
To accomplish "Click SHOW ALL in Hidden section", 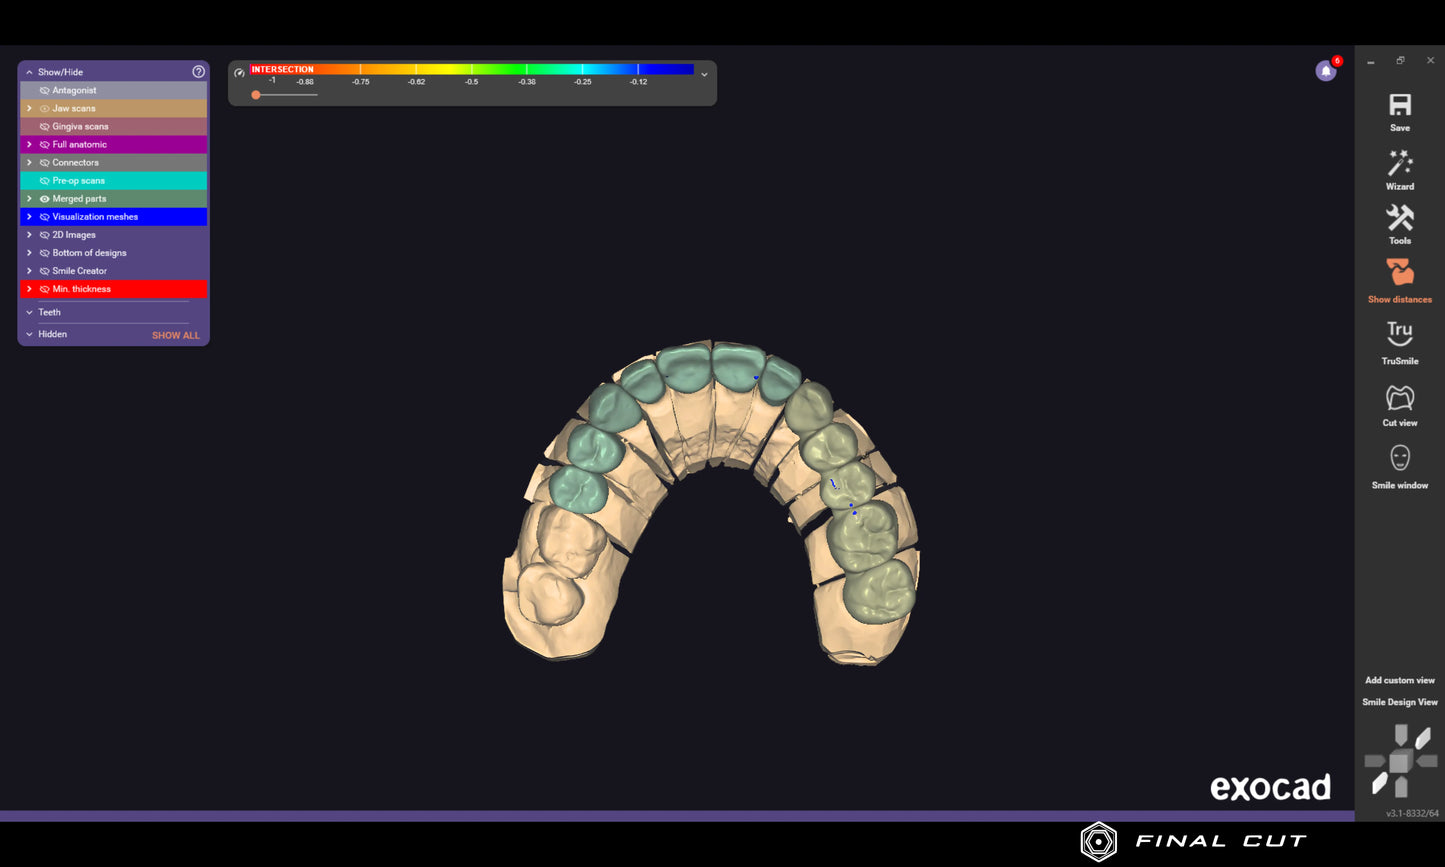I will pyautogui.click(x=175, y=335).
